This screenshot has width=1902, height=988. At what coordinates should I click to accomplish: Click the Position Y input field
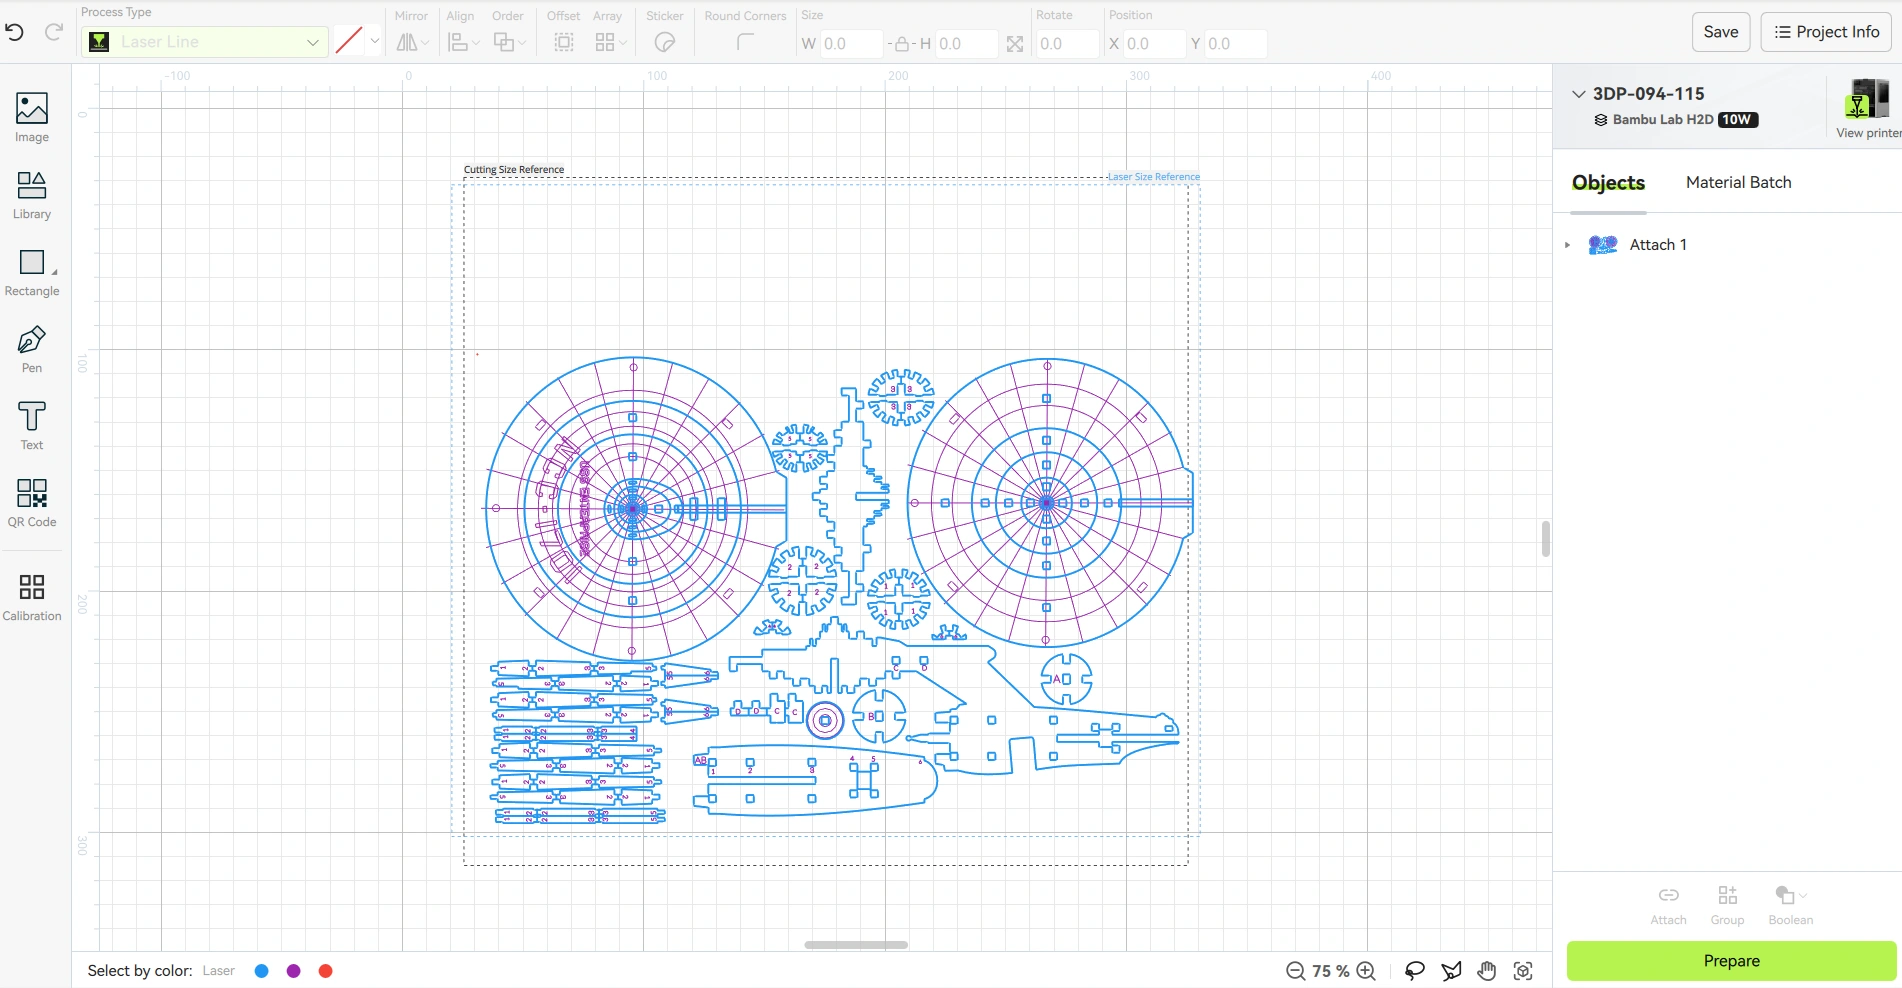click(1235, 44)
